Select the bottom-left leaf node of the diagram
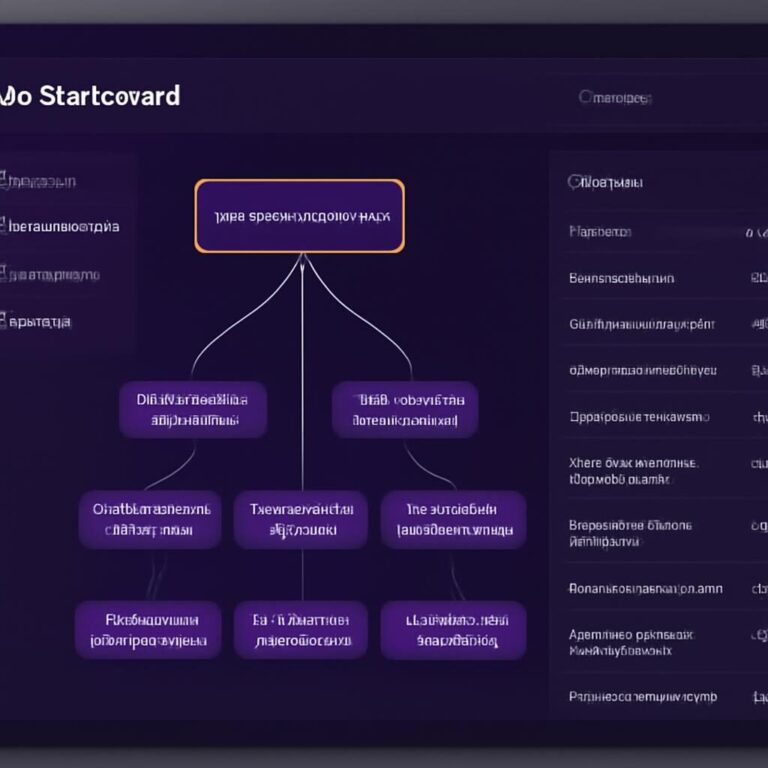Image resolution: width=768 pixels, height=768 pixels. click(148, 630)
